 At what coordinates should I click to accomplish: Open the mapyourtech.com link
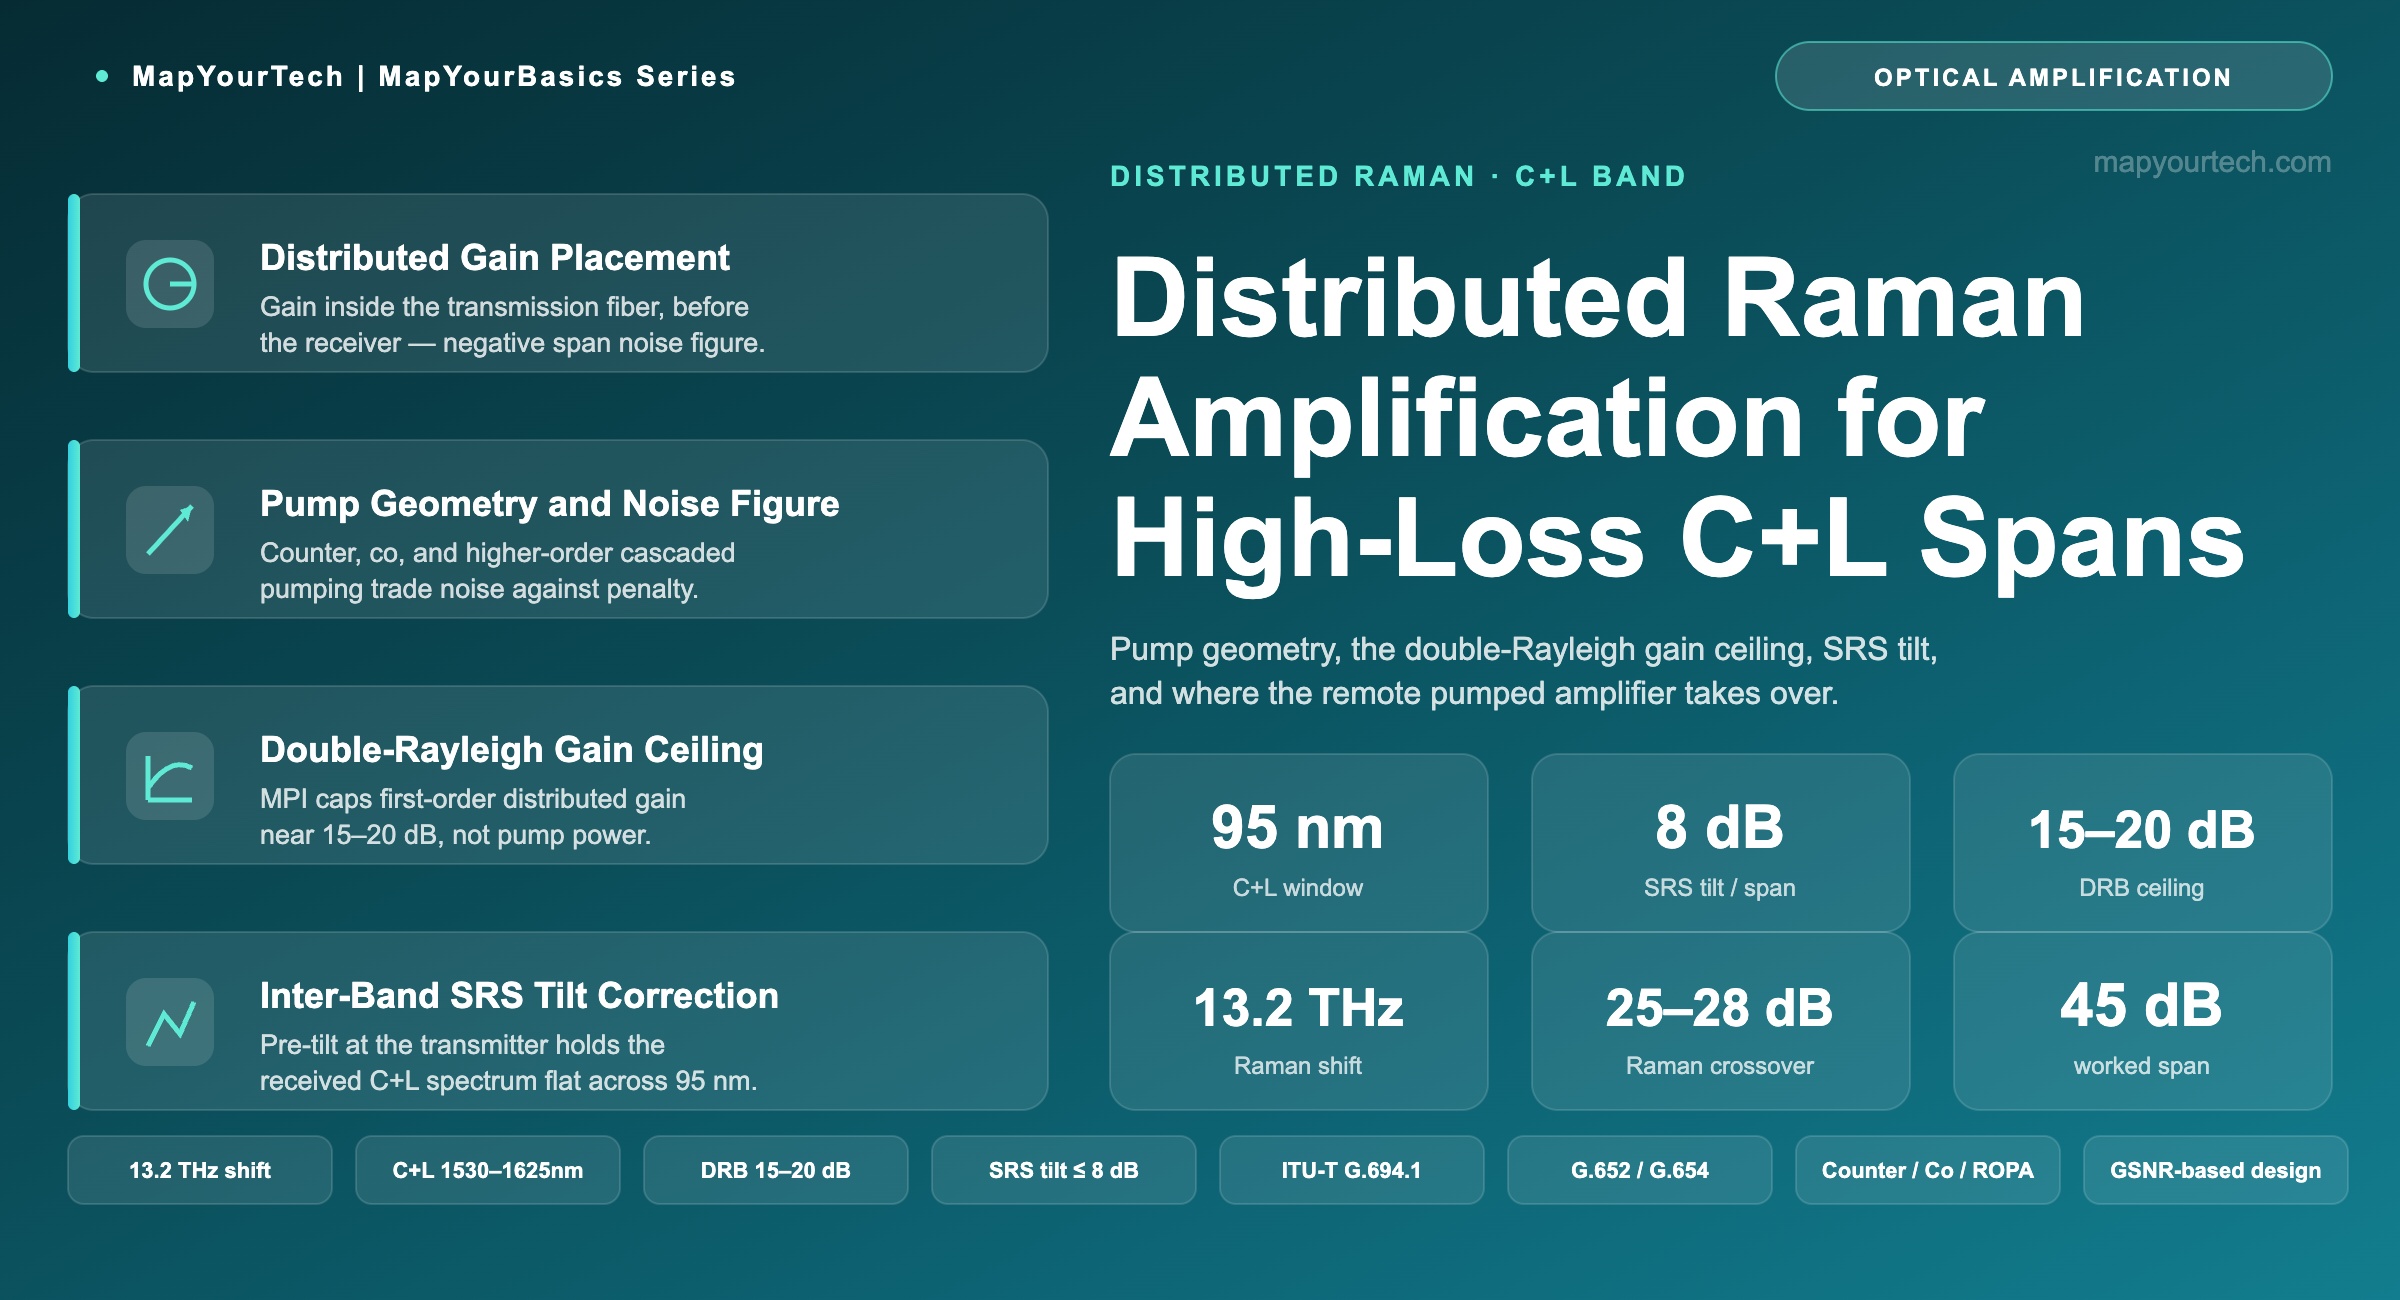click(2212, 162)
